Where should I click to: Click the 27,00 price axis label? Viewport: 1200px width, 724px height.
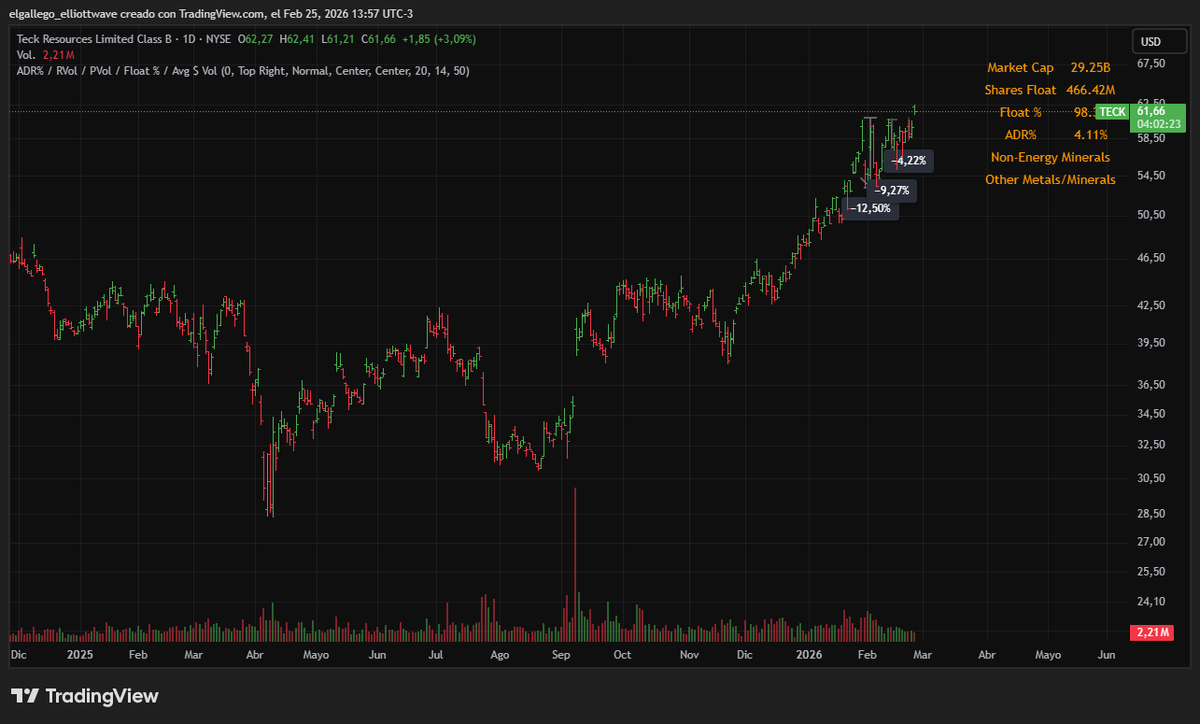1153,541
